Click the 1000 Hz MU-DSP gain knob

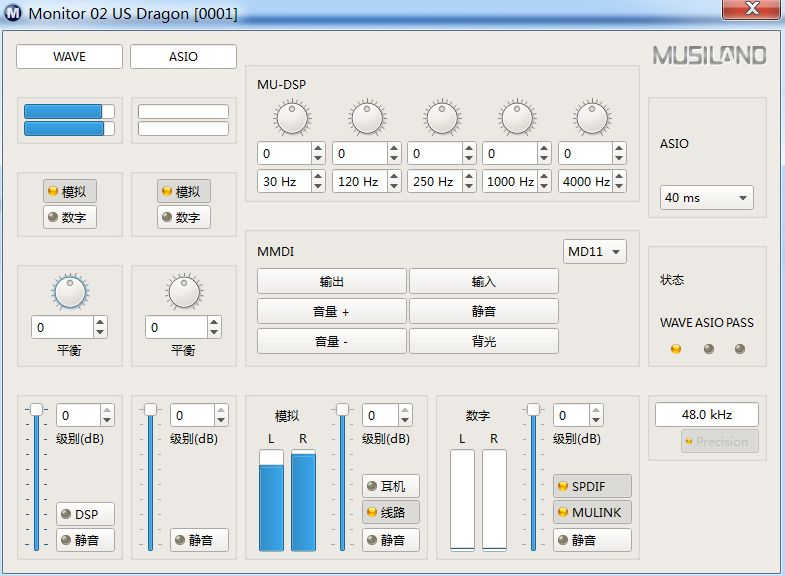pos(517,119)
